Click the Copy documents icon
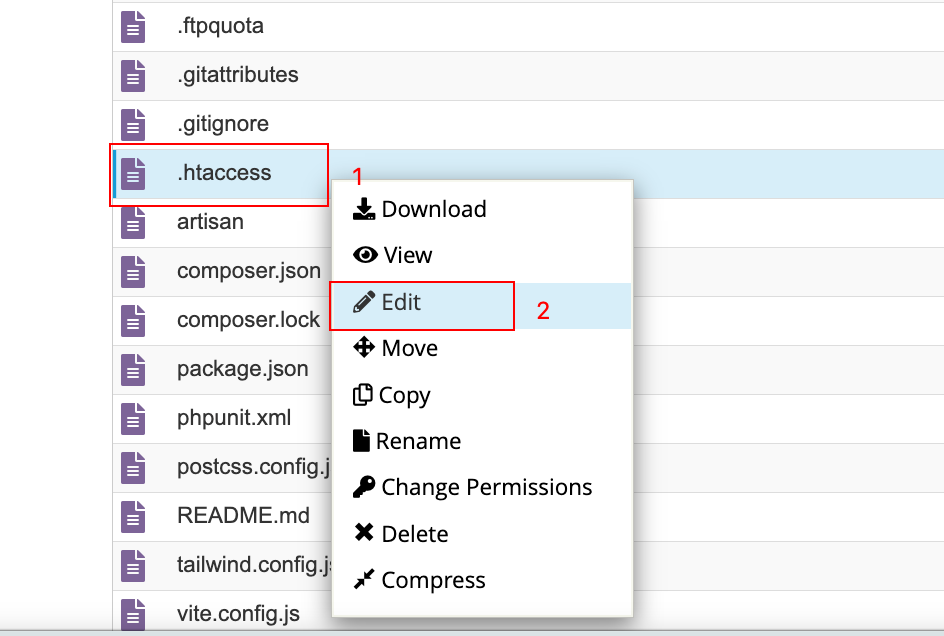 pyautogui.click(x=362, y=394)
